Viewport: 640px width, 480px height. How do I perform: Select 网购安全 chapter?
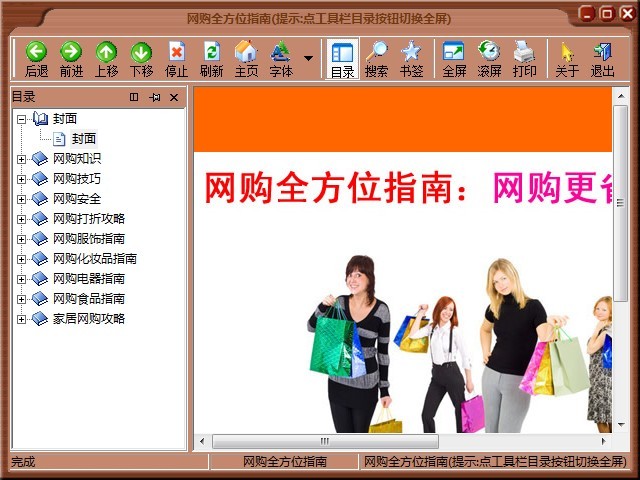[77, 199]
